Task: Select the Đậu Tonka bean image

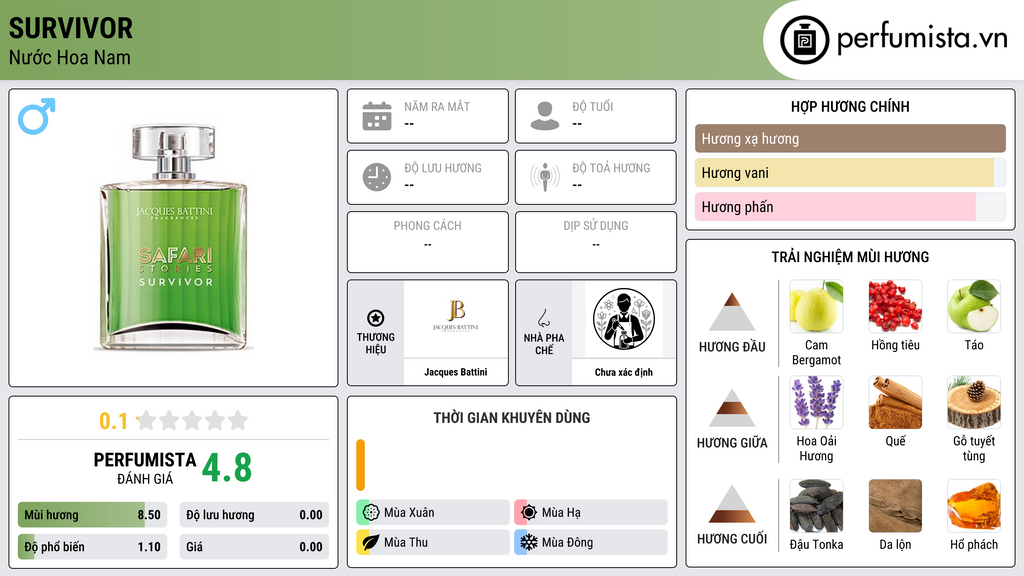Action: [x=816, y=506]
